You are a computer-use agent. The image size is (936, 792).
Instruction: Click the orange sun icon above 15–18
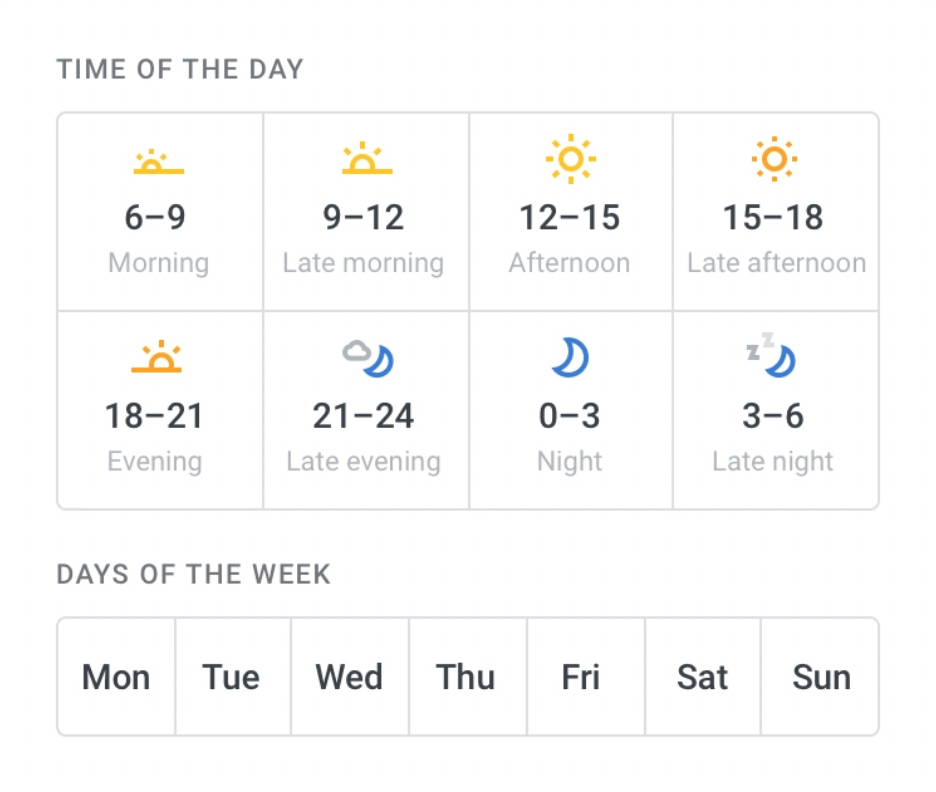pos(774,158)
